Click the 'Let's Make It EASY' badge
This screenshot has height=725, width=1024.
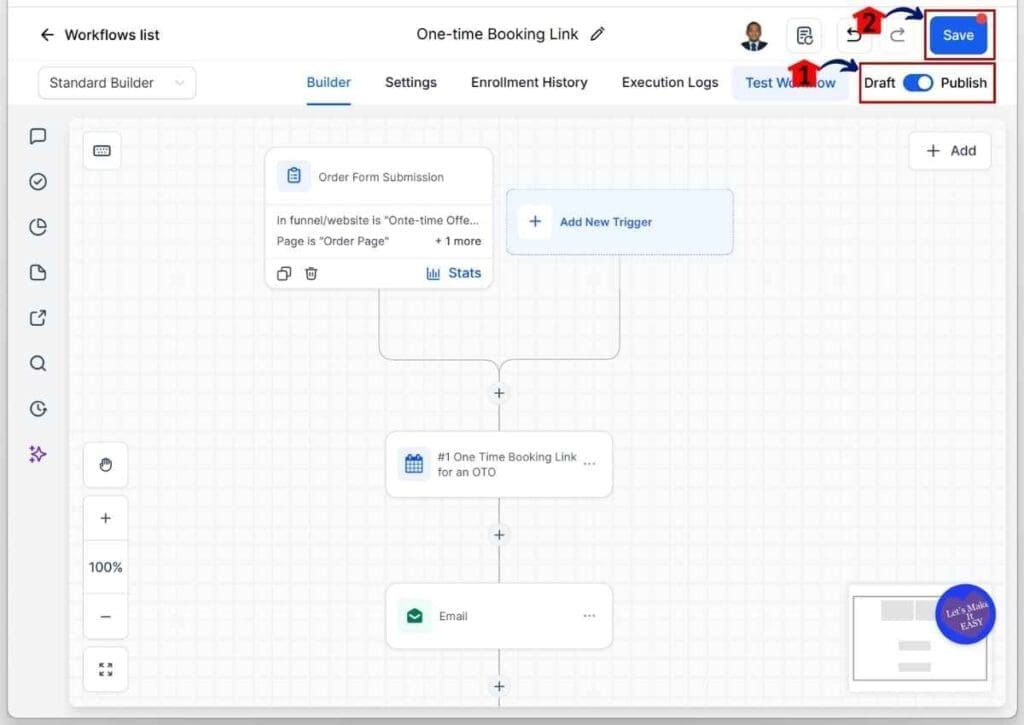tap(965, 614)
